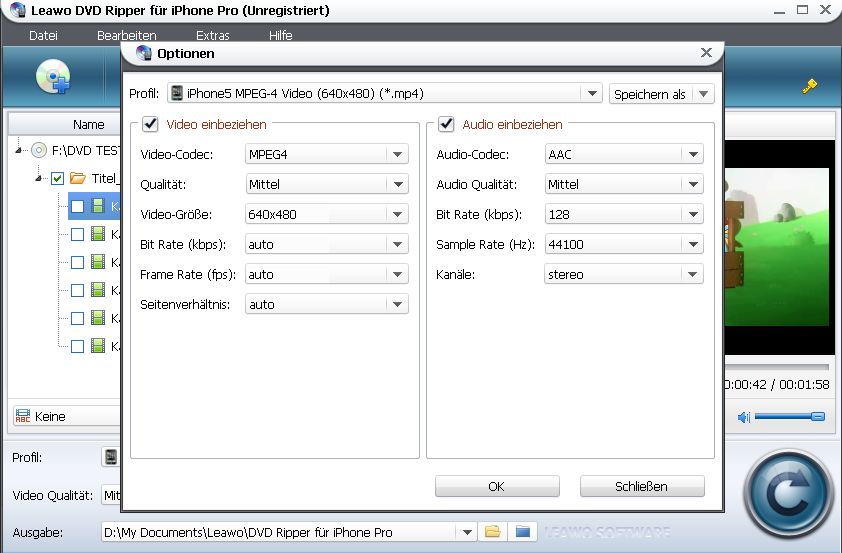The width and height of the screenshot is (842, 553).
Task: Click the Leawo app logo in title bar
Action: coord(17,10)
